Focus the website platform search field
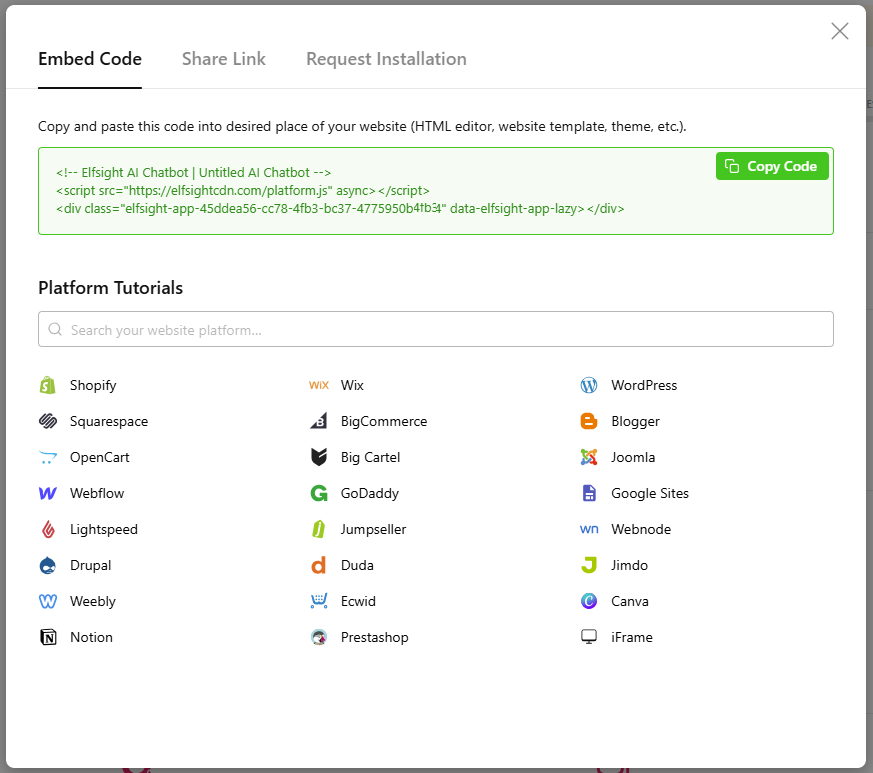The height and width of the screenshot is (773, 873). tap(435, 330)
